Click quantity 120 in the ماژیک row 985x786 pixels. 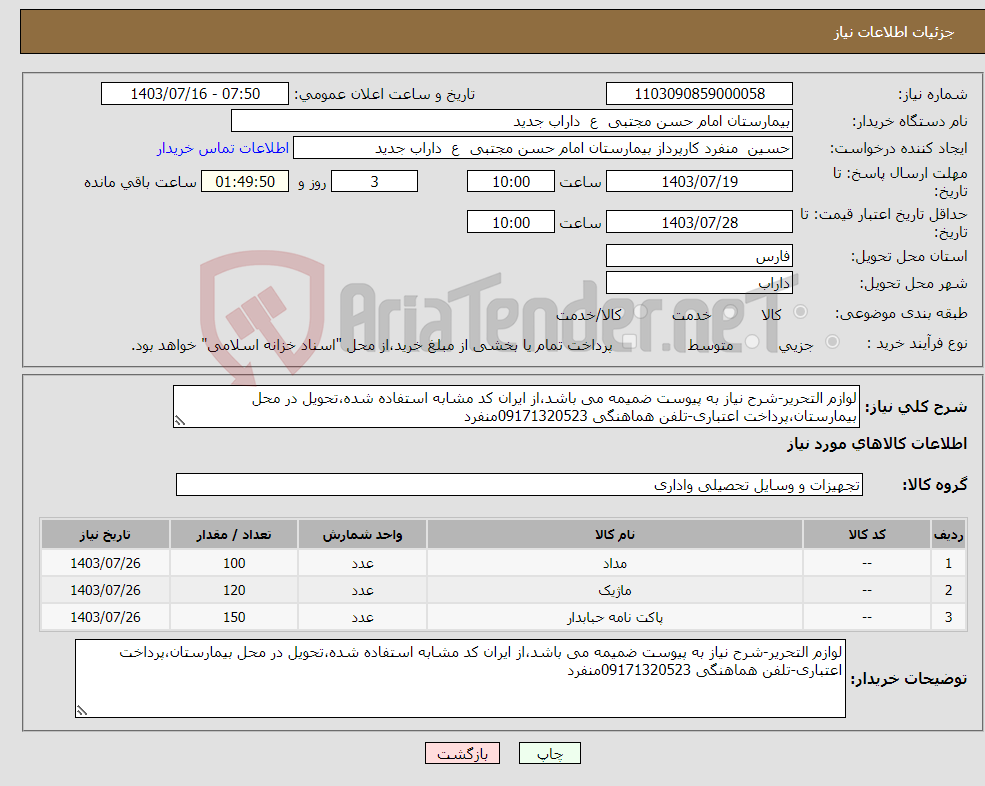pyautogui.click(x=234, y=590)
